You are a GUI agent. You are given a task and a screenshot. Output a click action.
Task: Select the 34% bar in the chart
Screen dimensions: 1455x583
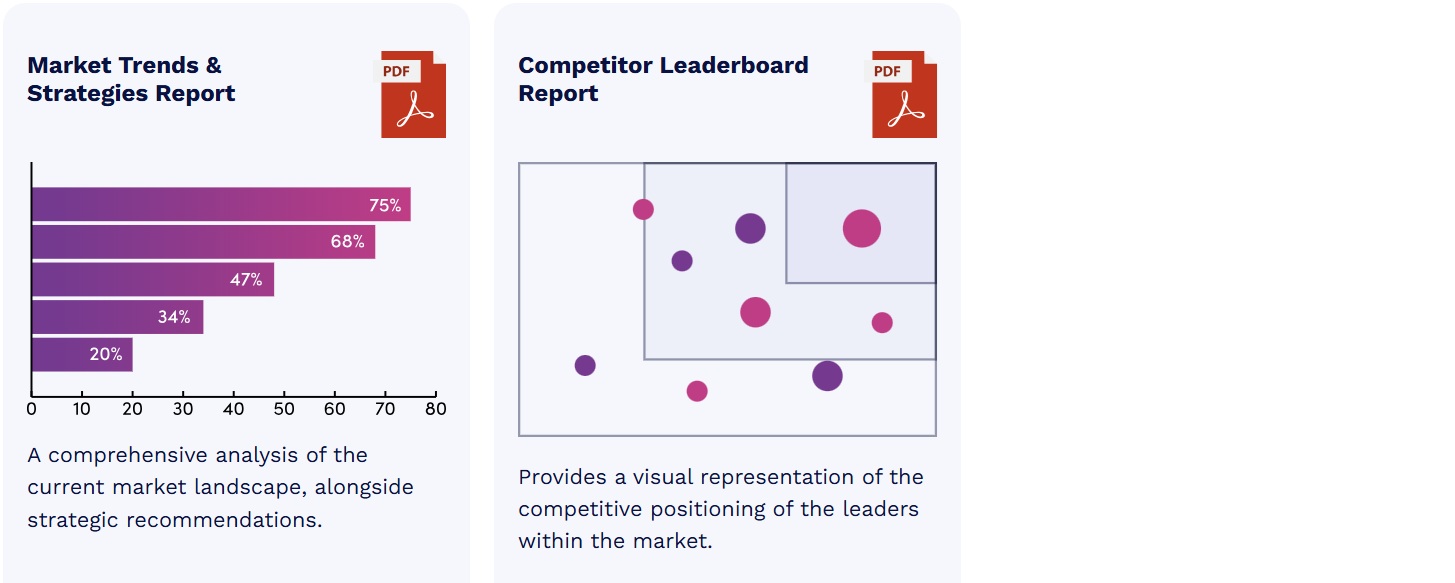[117, 317]
